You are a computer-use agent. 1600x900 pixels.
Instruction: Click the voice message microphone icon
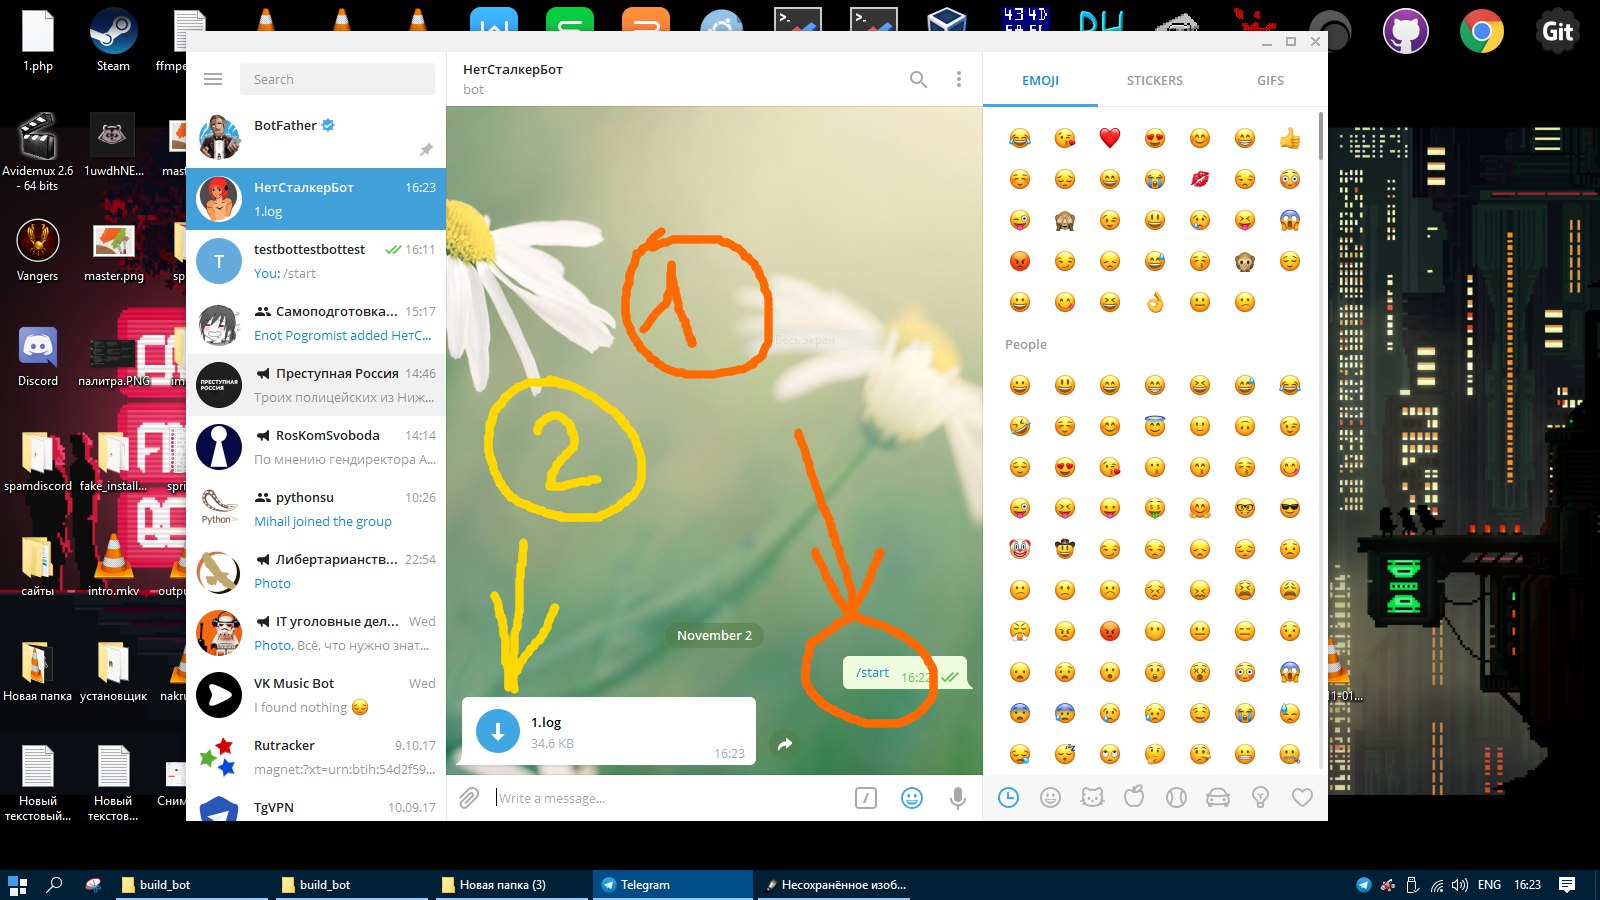(958, 798)
